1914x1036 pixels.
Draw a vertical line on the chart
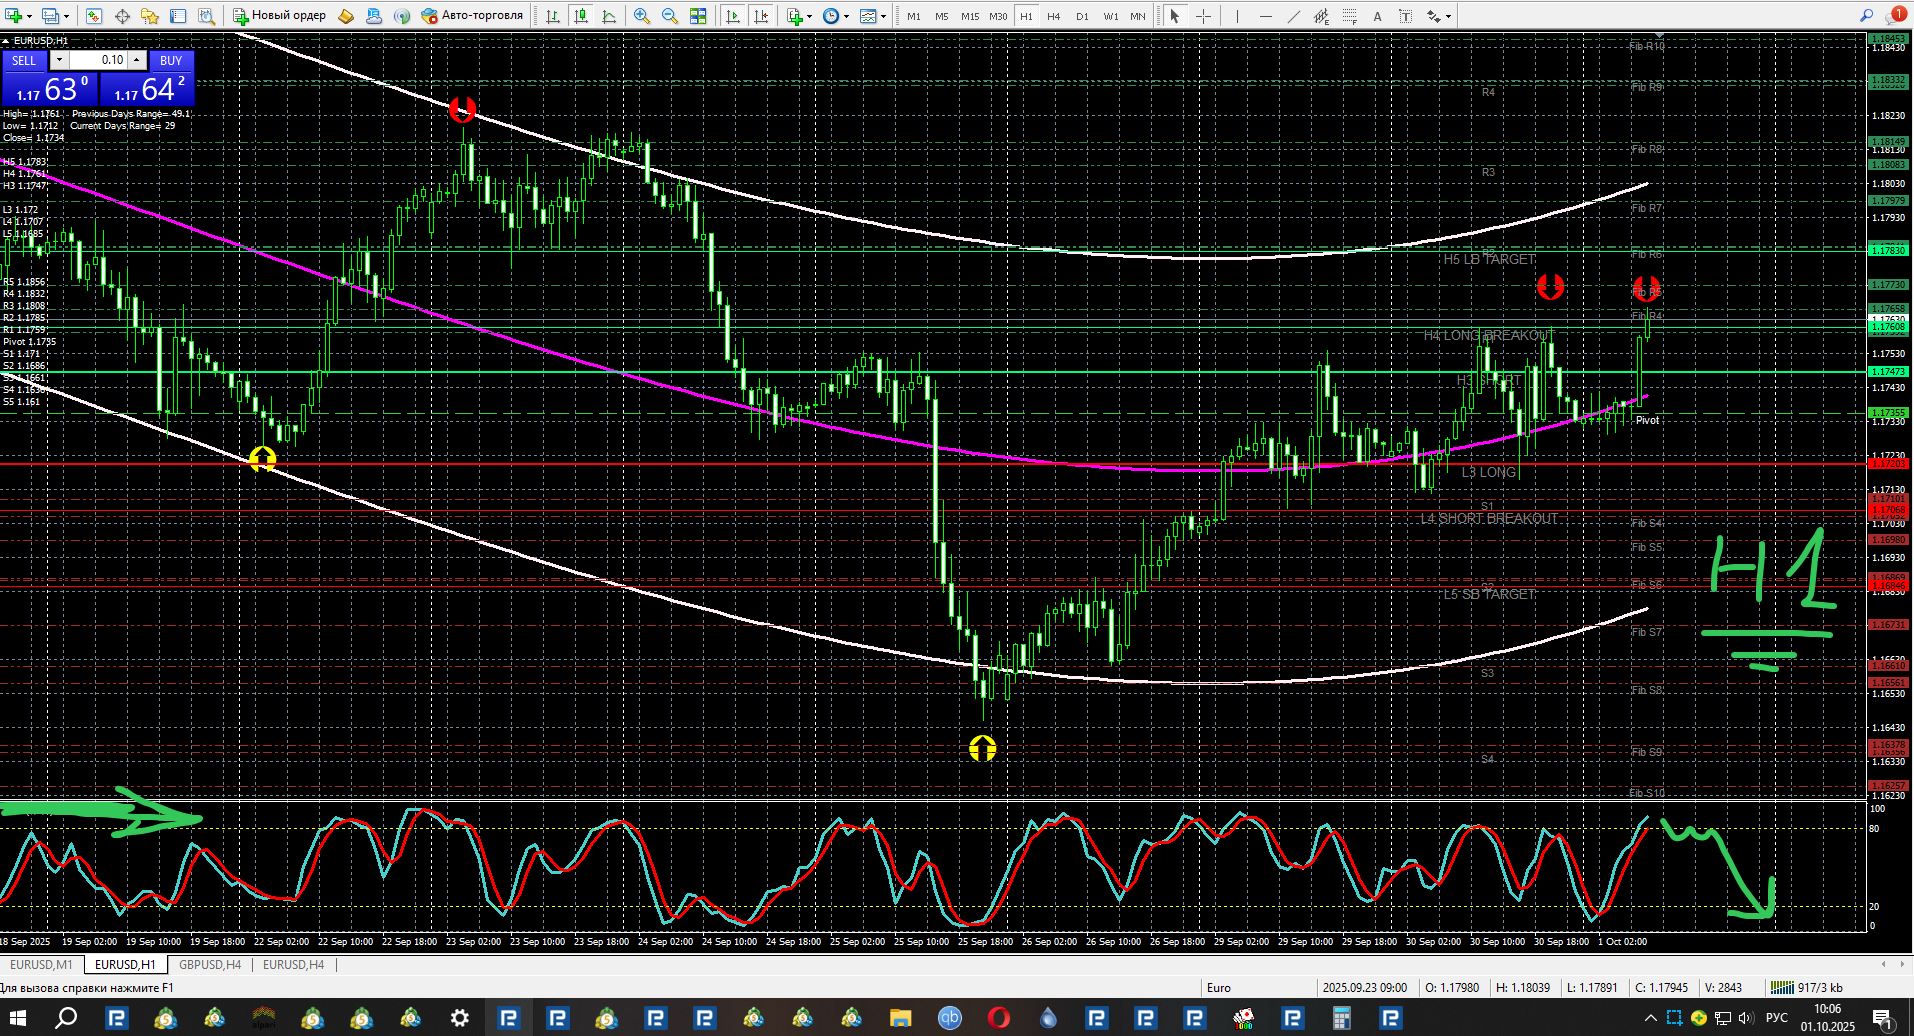[1237, 16]
